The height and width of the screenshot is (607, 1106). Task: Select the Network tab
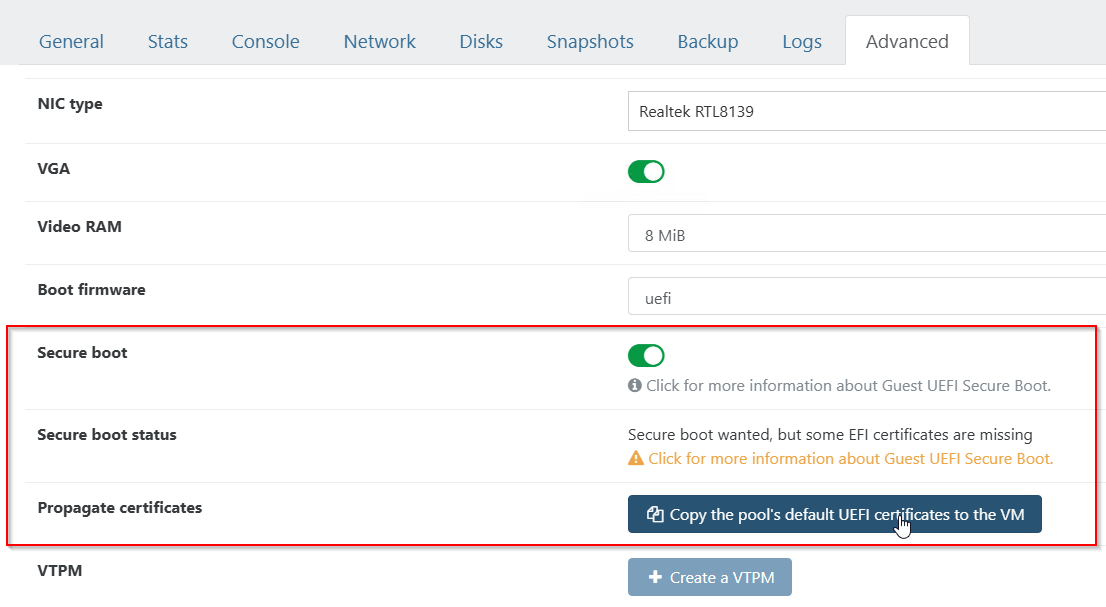coord(379,42)
